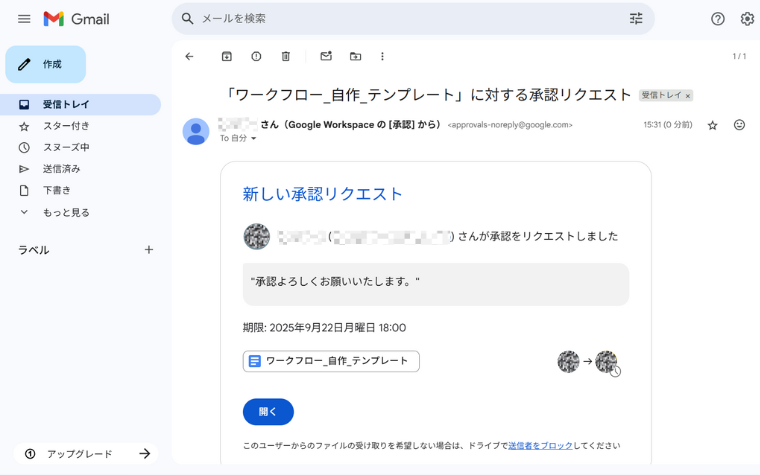Add an emoji reaction
This screenshot has width=760, height=475.
coord(739,125)
